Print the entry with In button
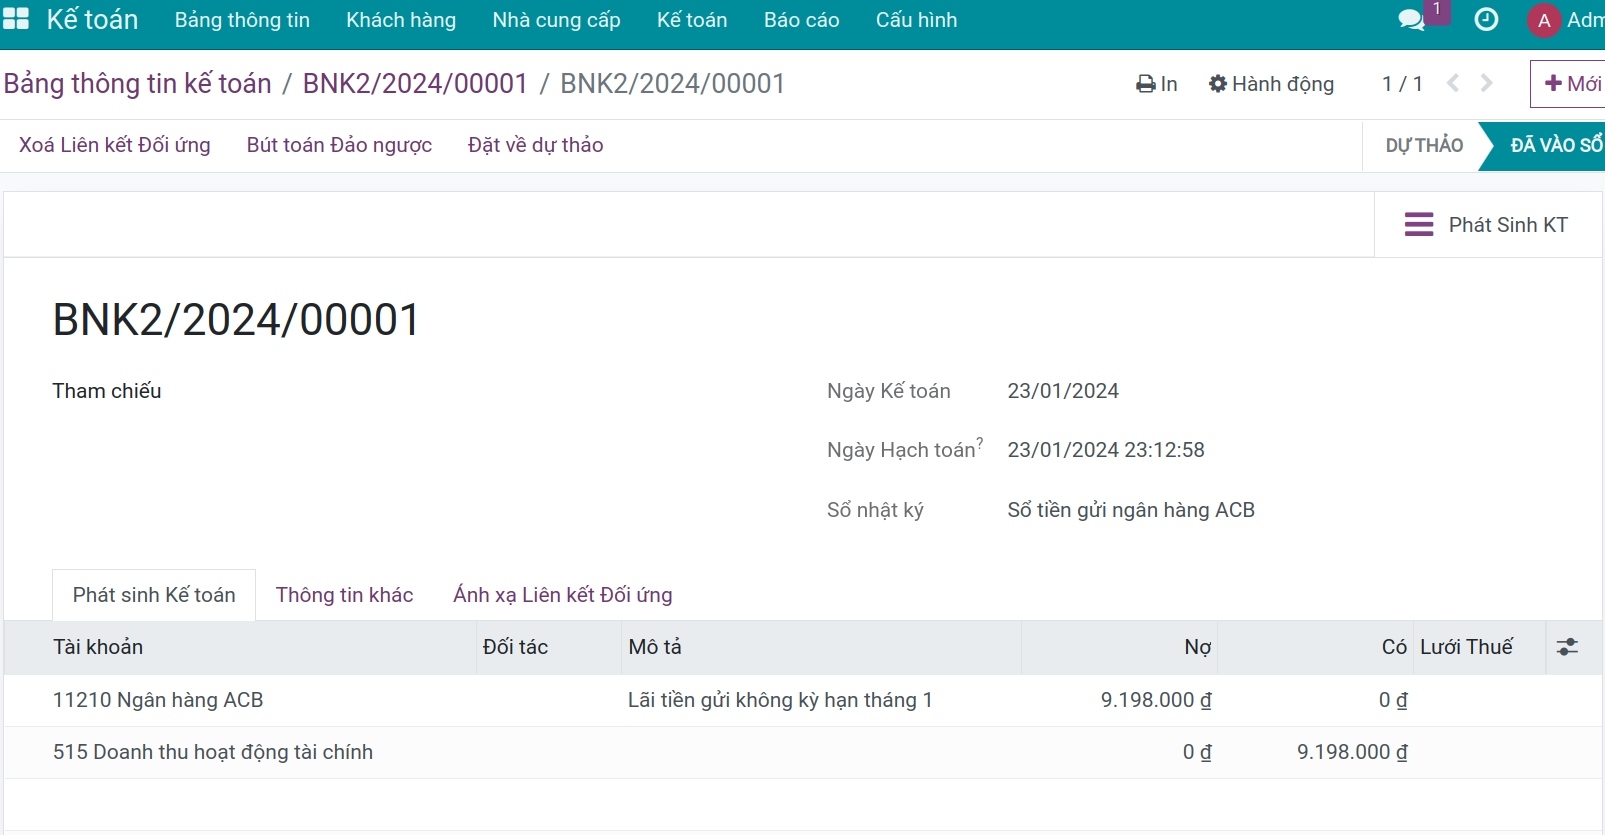 pos(1157,84)
